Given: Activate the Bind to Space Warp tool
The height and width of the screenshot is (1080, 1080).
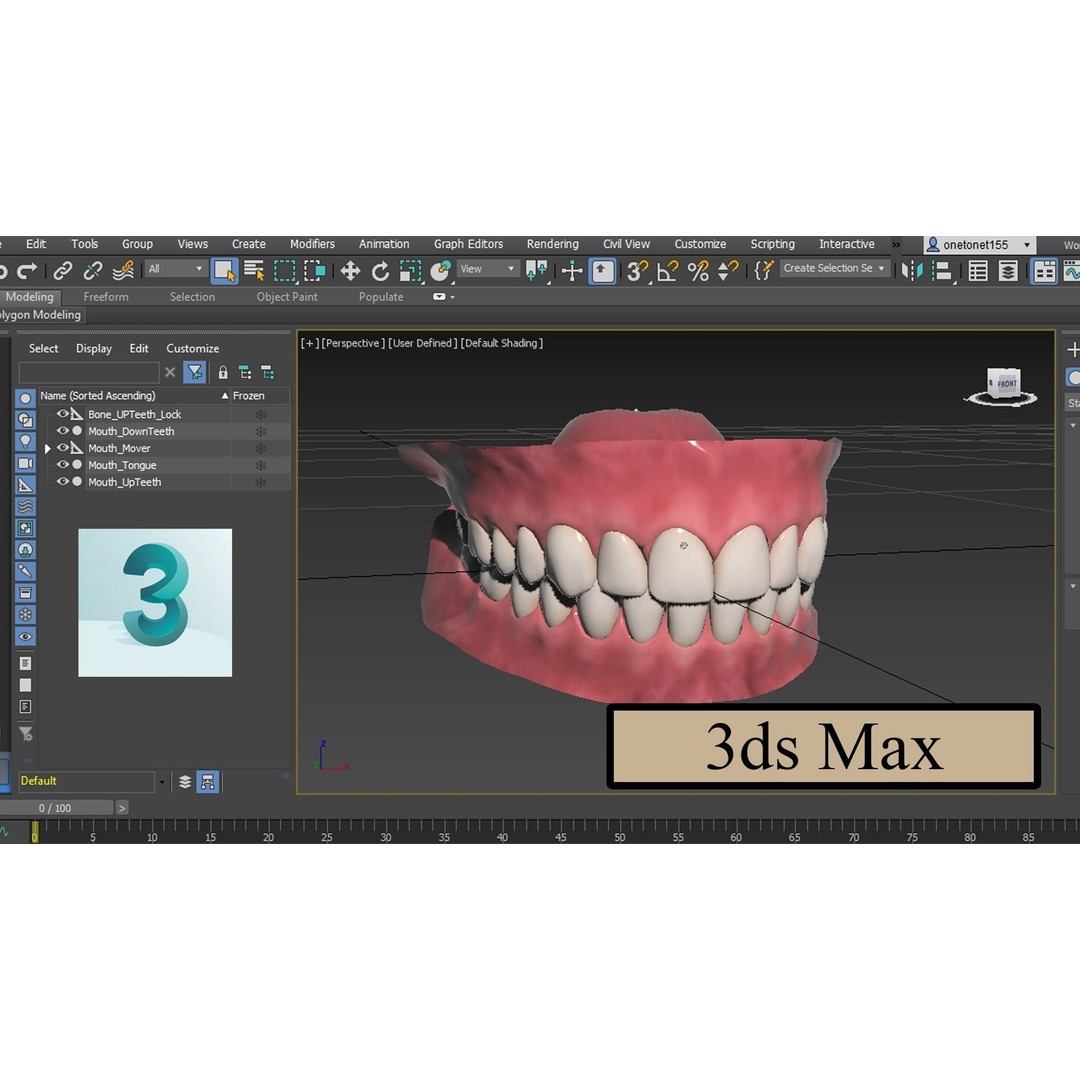Looking at the screenshot, I should 123,271.
